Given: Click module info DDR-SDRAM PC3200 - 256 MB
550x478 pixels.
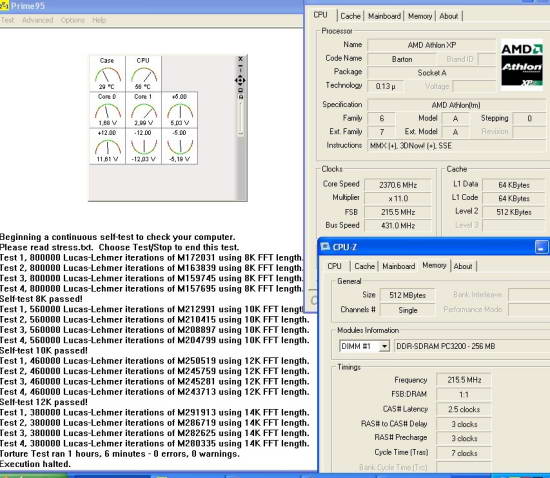Looking at the screenshot, I should [472, 346].
